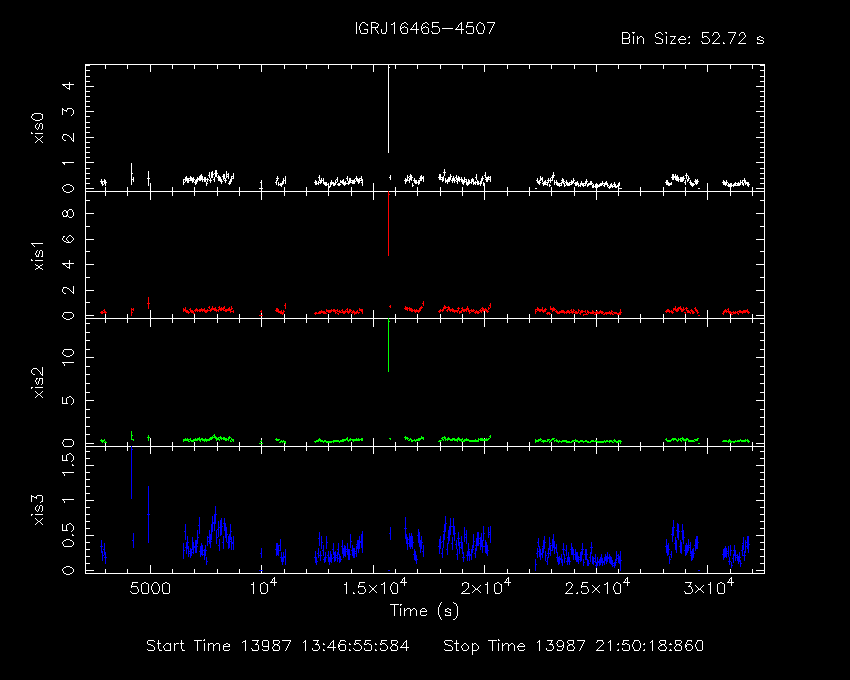Click the red spike in xis1 panel

388,224
